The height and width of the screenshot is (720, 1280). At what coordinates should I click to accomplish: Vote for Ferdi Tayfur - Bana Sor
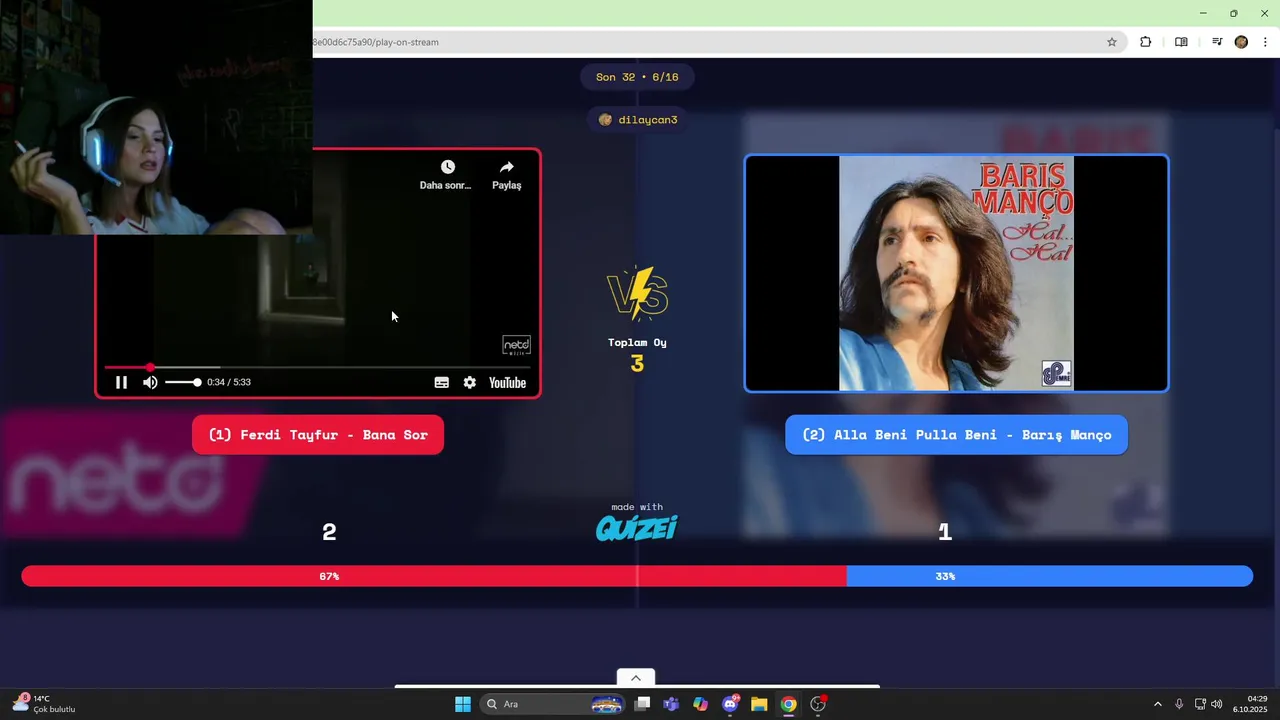tap(318, 435)
